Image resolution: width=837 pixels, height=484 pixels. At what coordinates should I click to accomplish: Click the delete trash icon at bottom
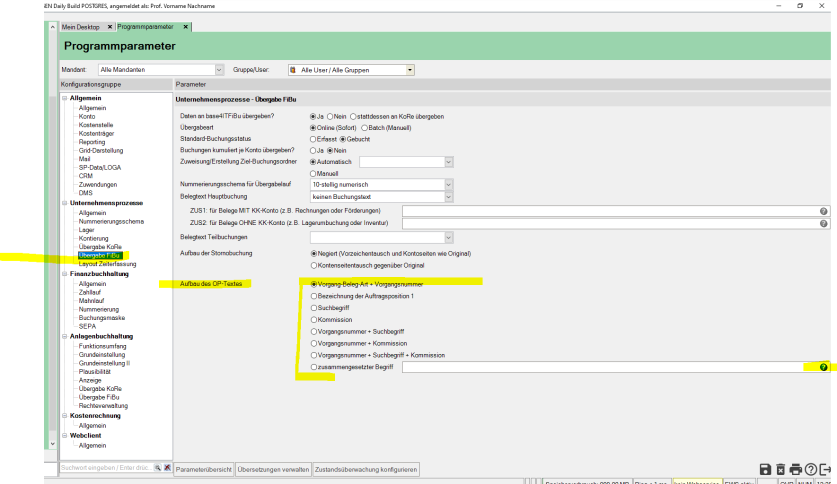780,469
